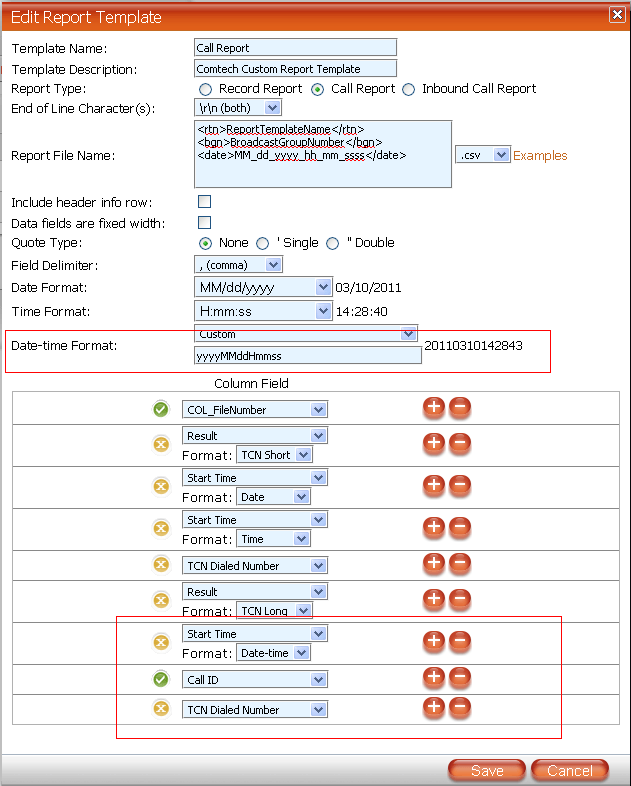Open TCN Dialed Number dropdown below Call ID
This screenshot has width=631, height=786.
point(255,709)
